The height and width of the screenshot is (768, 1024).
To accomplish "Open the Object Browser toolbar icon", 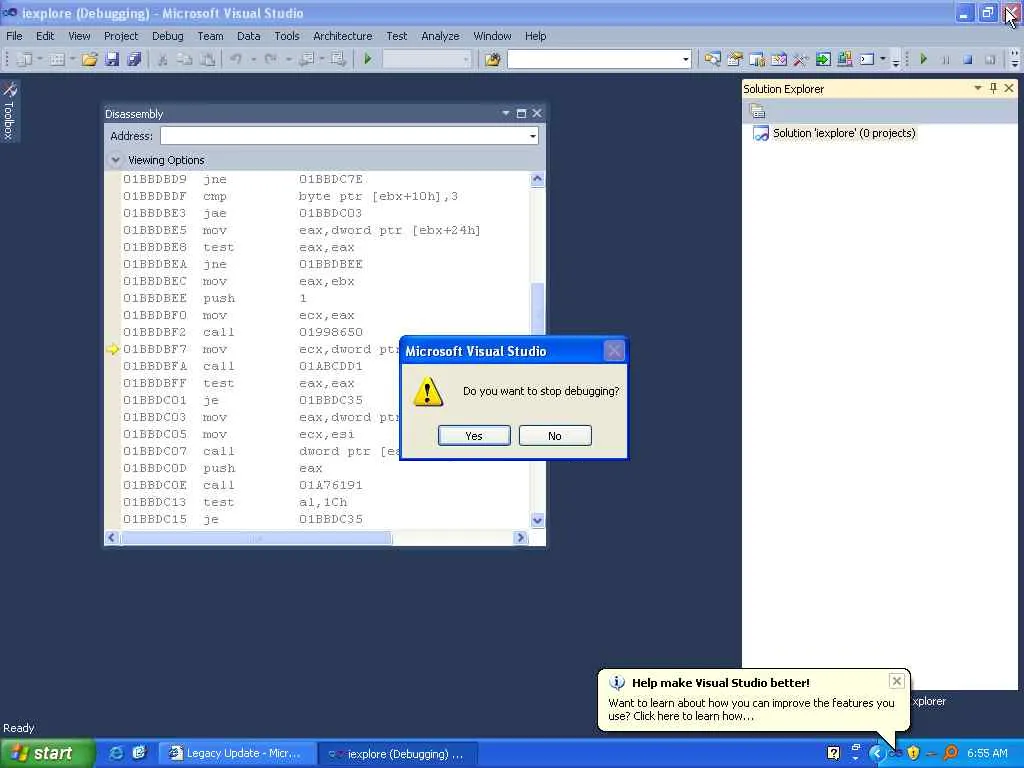I will coord(757,59).
